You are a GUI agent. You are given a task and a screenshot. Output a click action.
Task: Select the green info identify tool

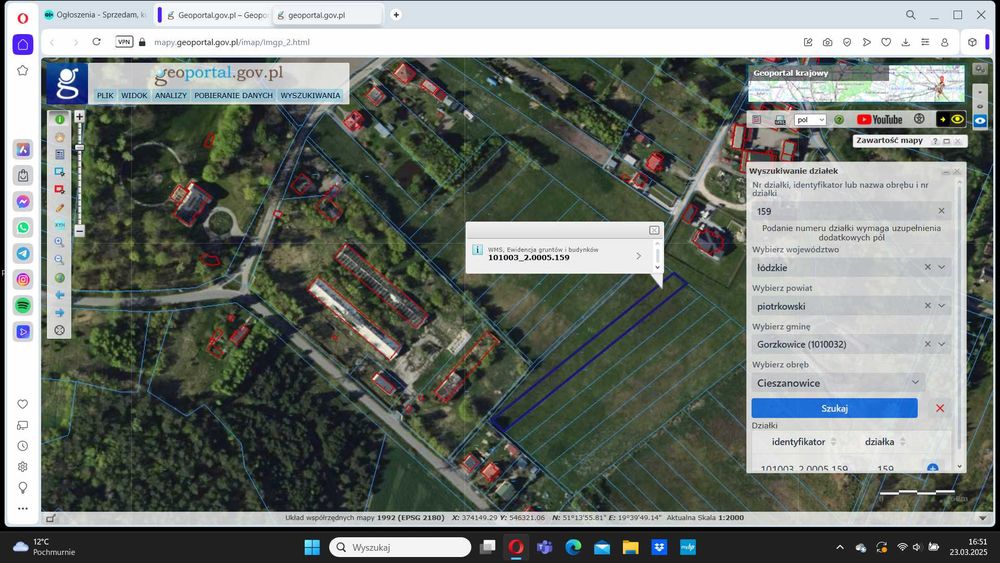coord(59,119)
